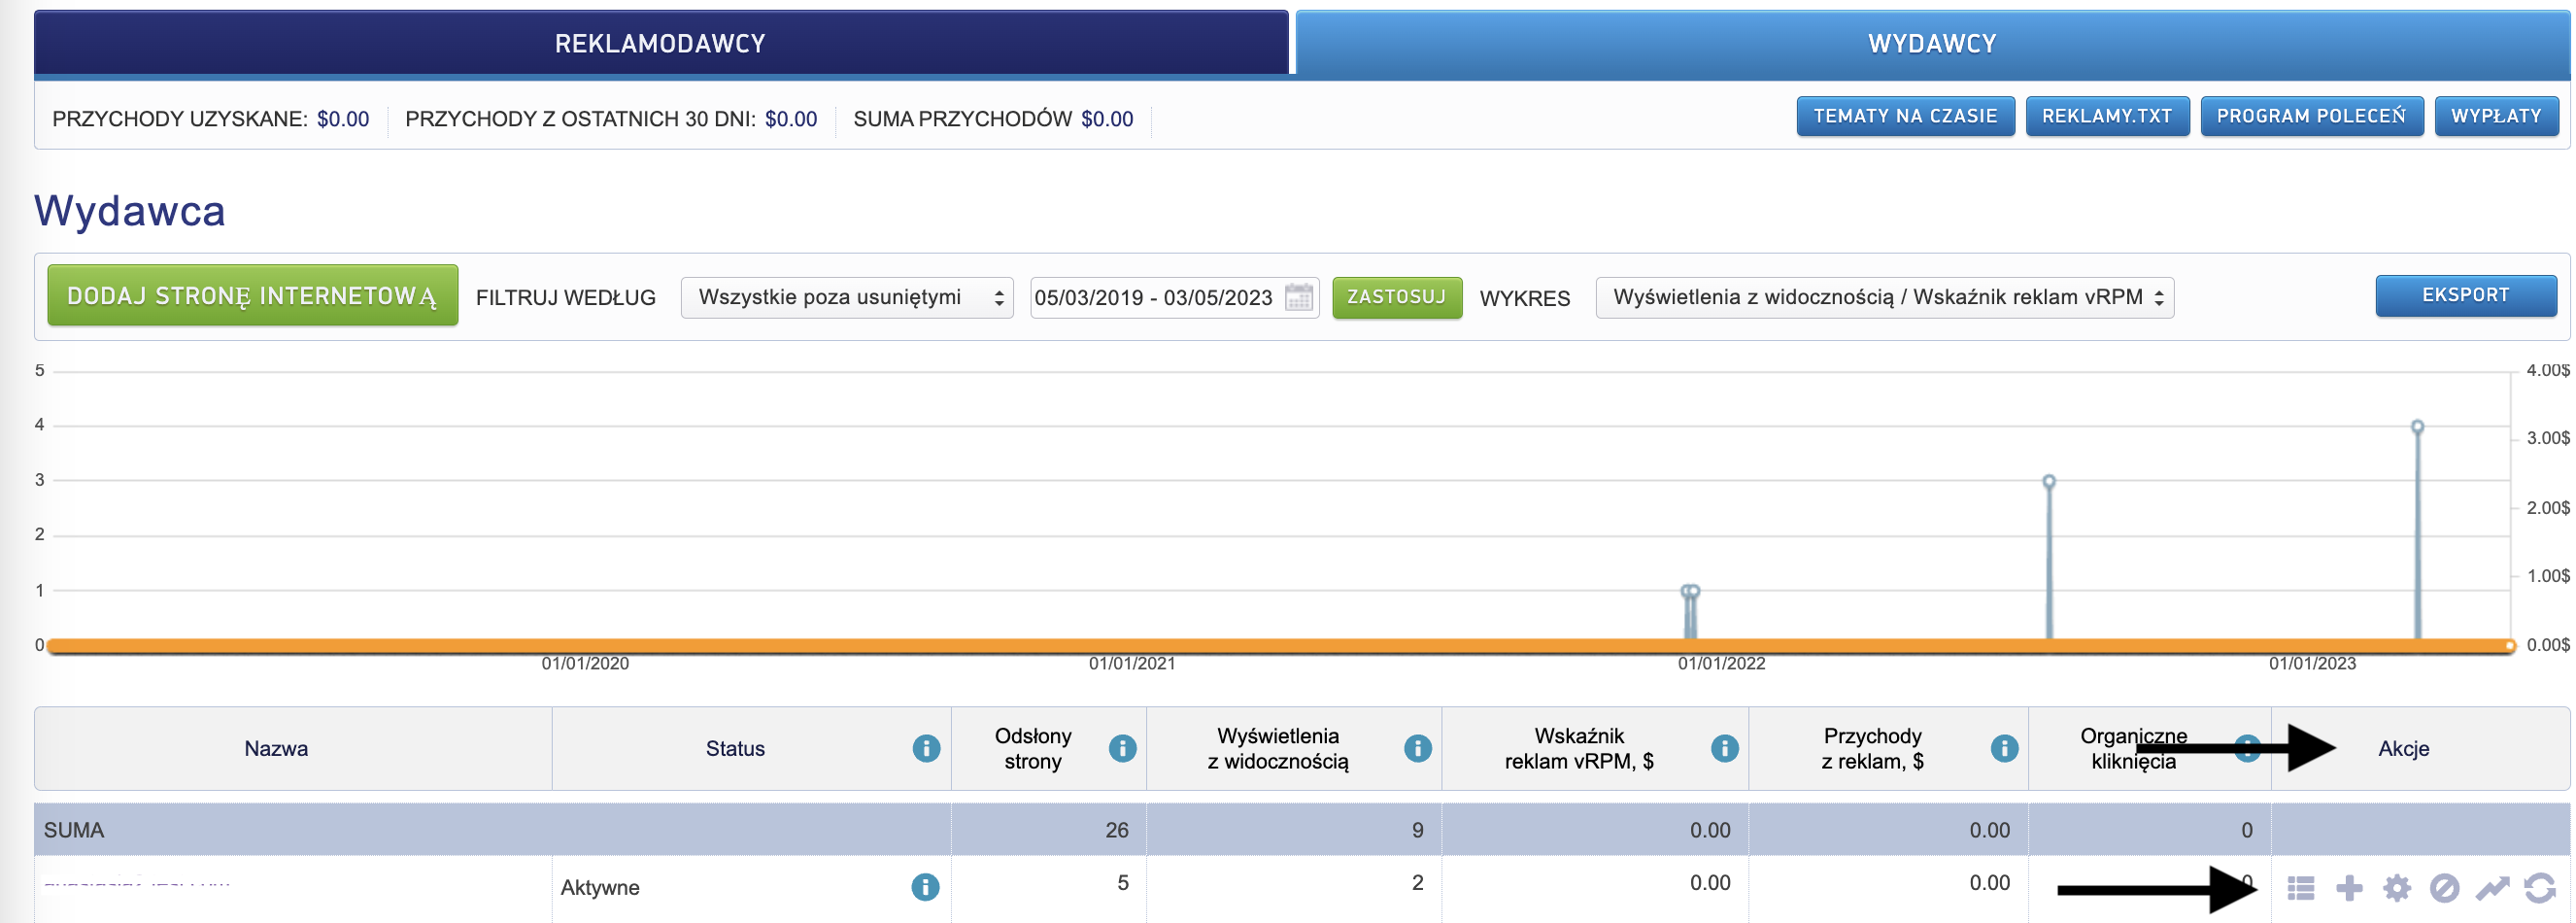Click the 'Dodaj stronę internetową' button
Image resolution: width=2576 pixels, height=923 pixels.
click(252, 296)
